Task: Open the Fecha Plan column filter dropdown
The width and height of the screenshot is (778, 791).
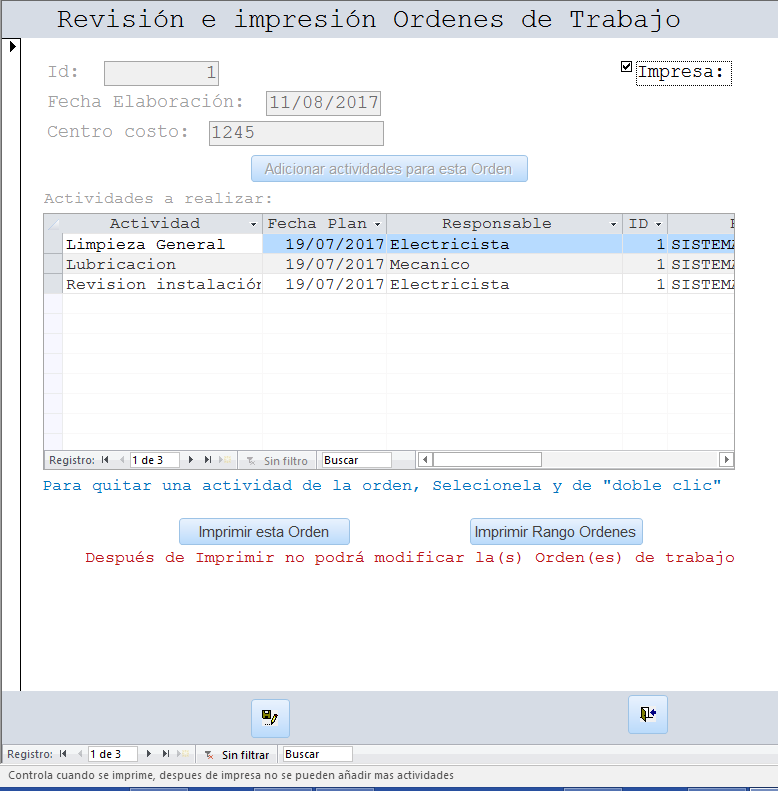Action: click(x=377, y=224)
